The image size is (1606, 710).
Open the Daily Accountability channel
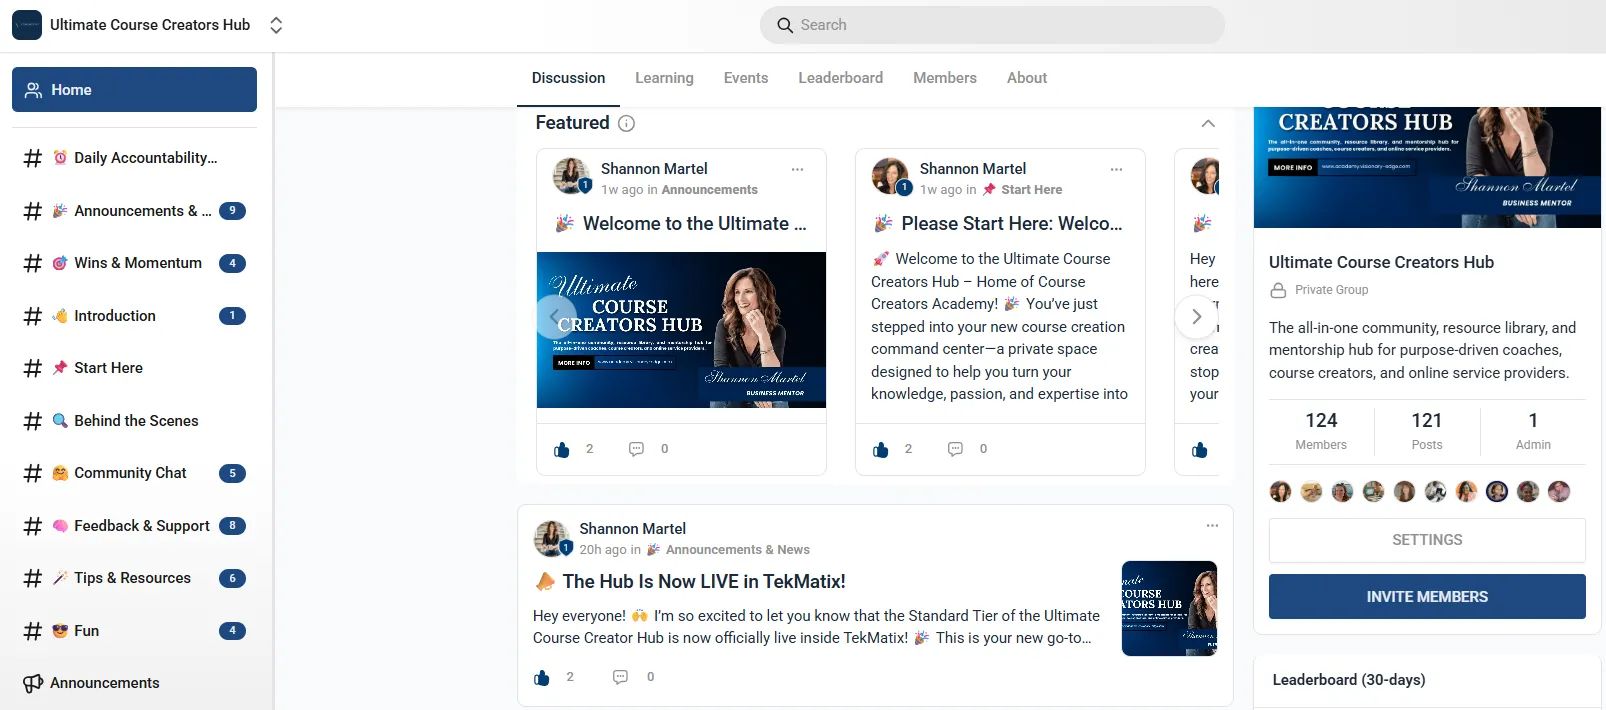pyautogui.click(x=134, y=158)
